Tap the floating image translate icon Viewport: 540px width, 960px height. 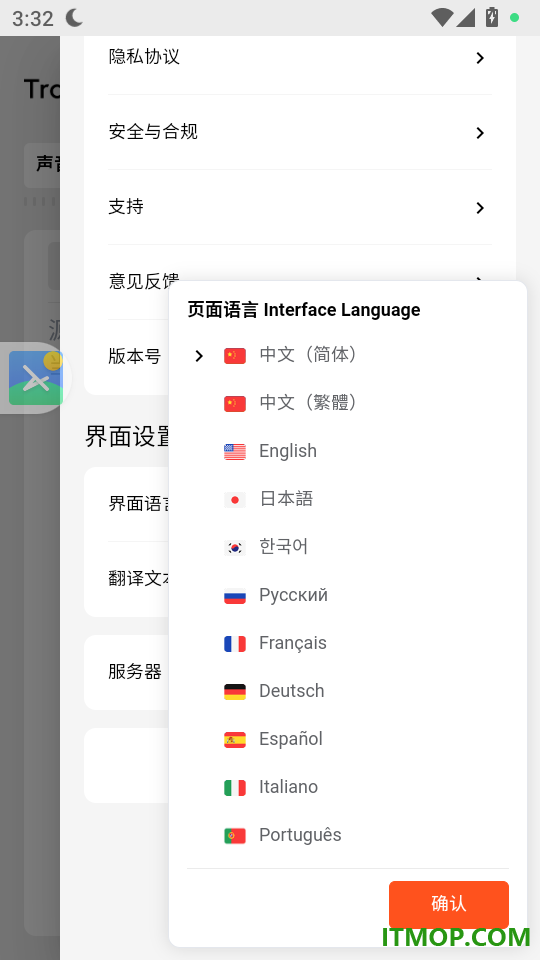[36, 378]
